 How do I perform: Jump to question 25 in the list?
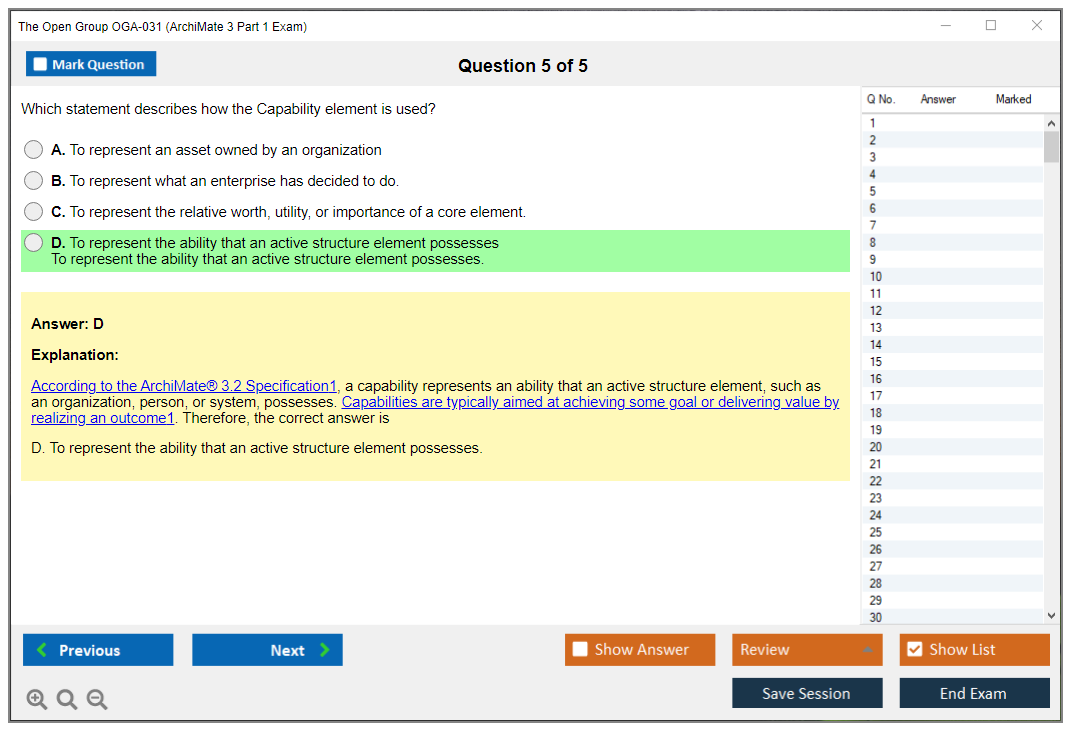click(x=877, y=532)
